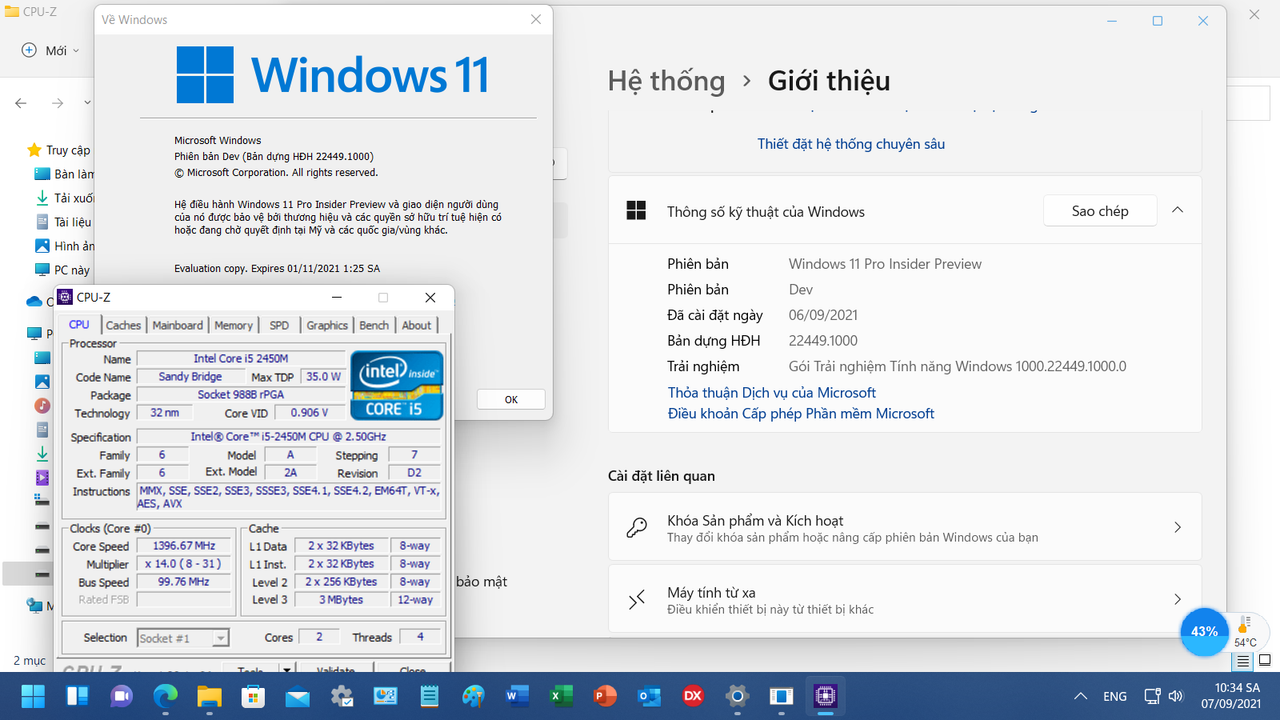Switch to CPU-Z in taskbar

coord(825,696)
